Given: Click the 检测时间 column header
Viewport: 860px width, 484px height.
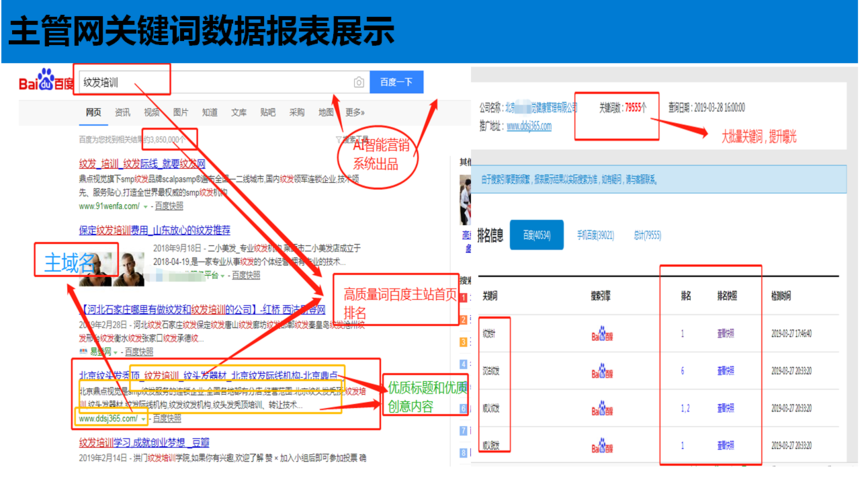Looking at the screenshot, I should (x=781, y=296).
